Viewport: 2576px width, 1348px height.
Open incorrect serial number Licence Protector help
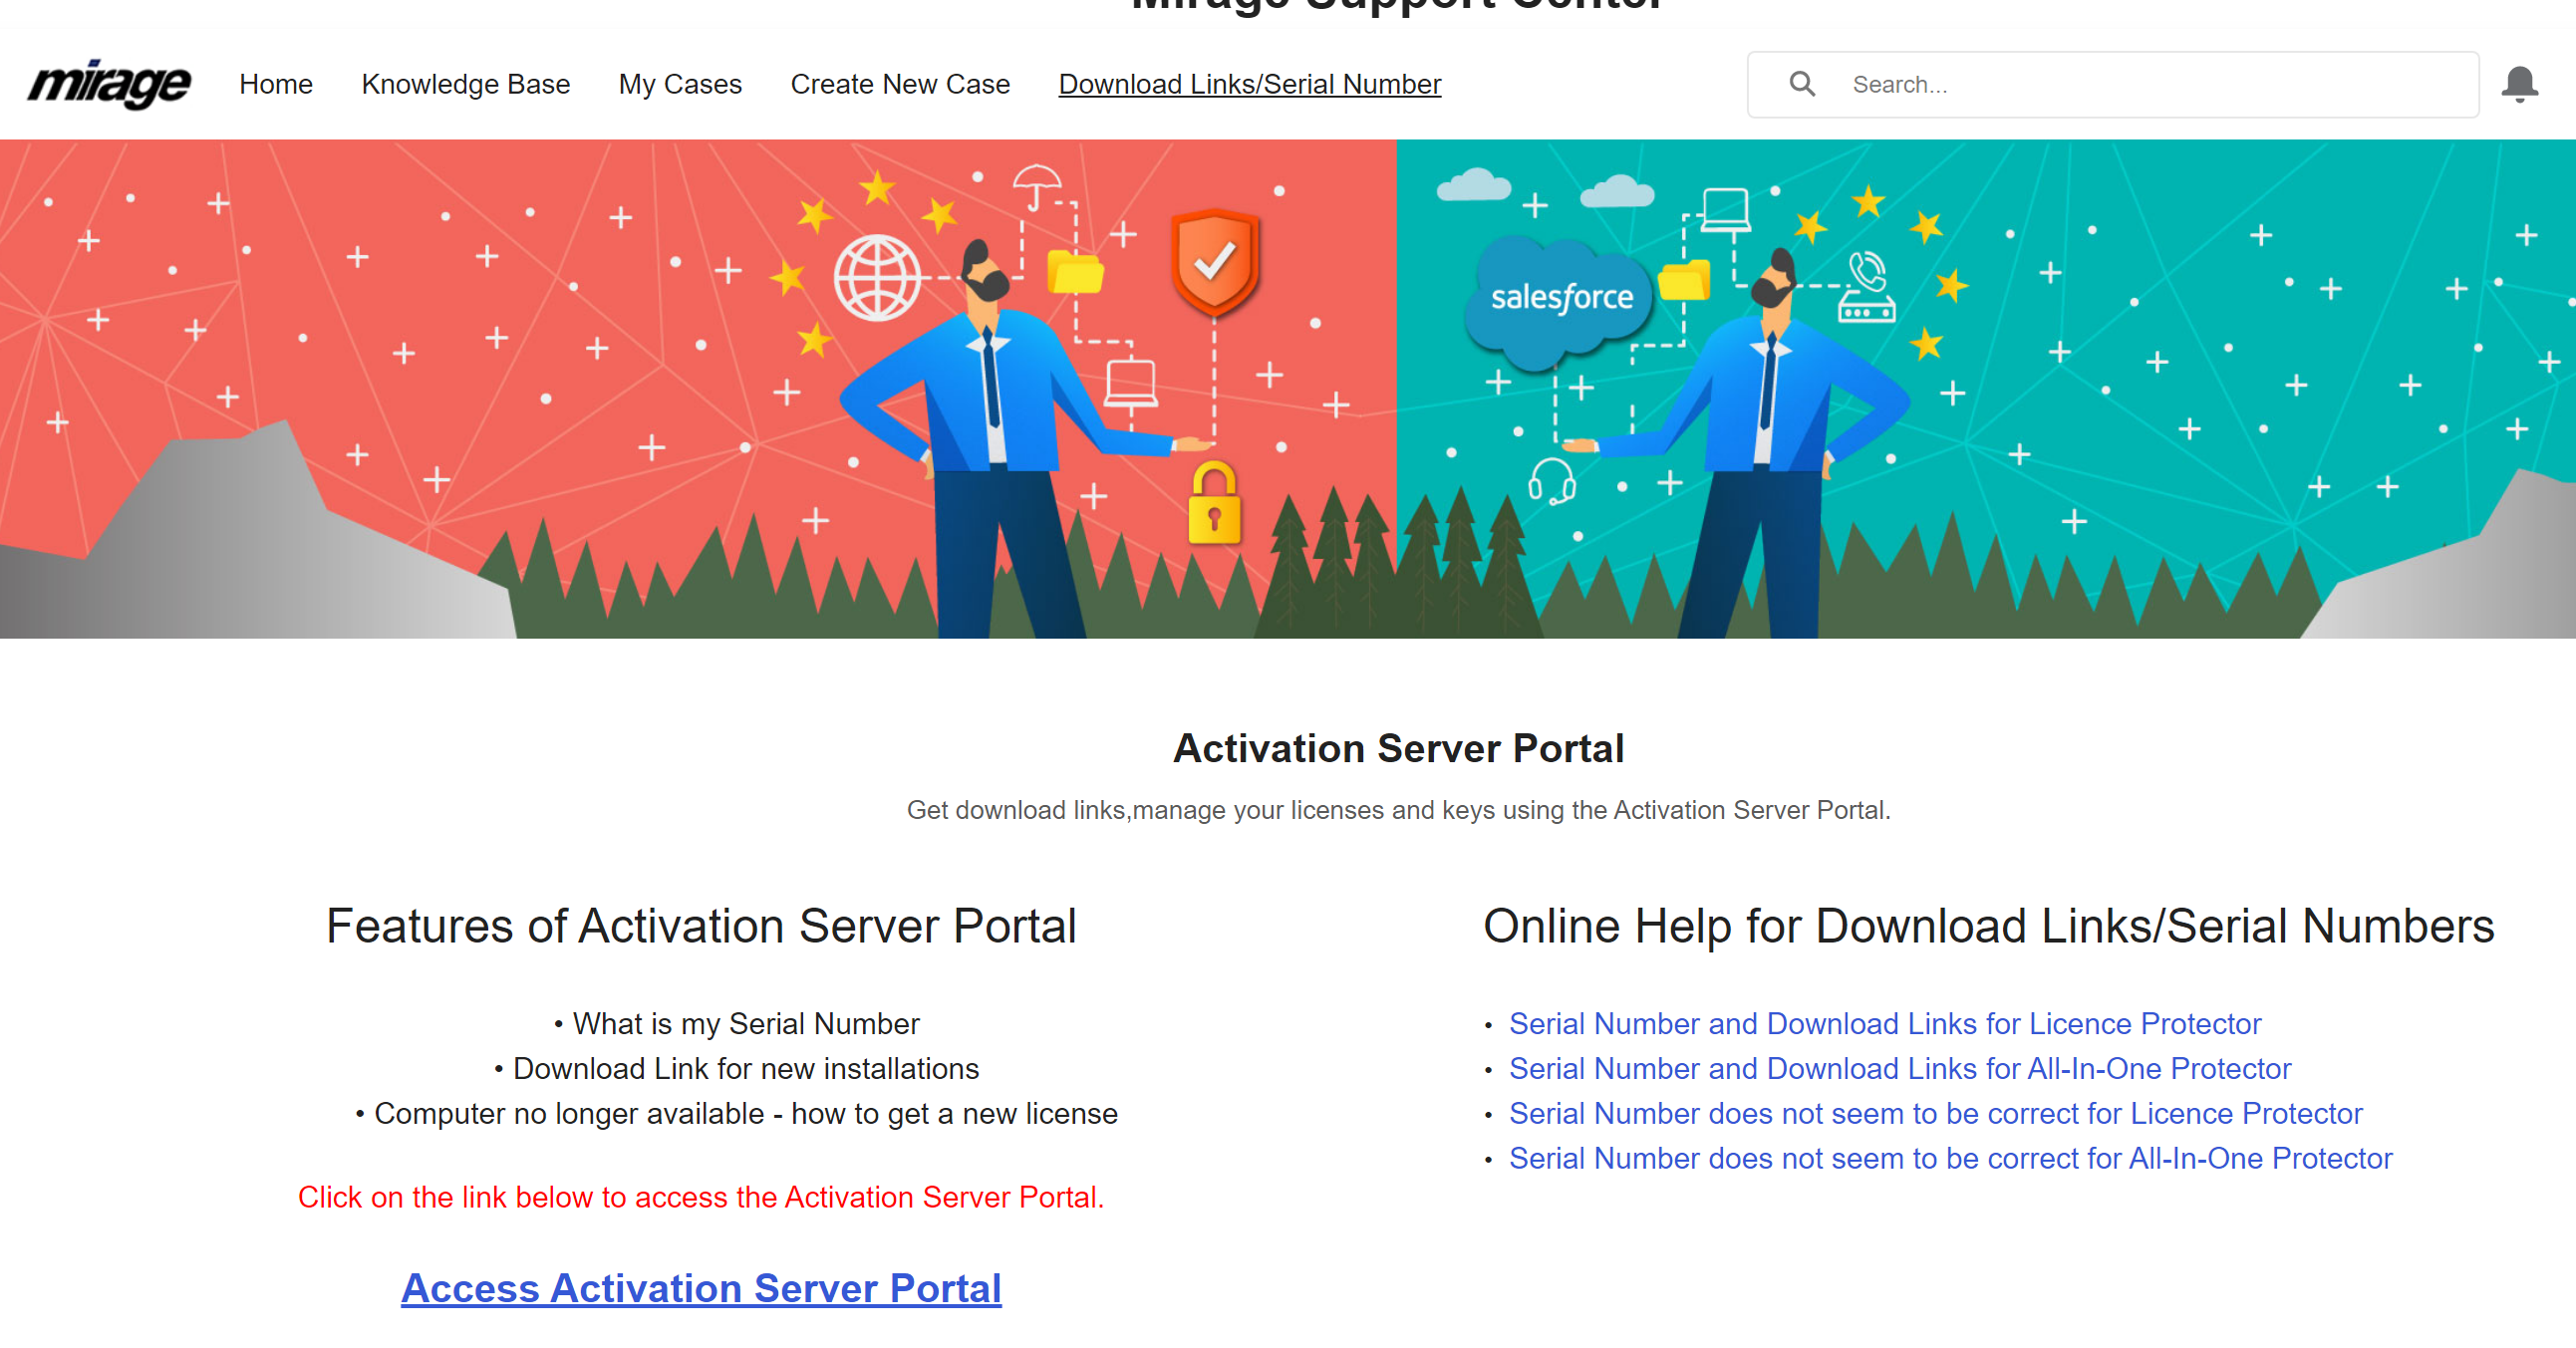(1935, 1113)
